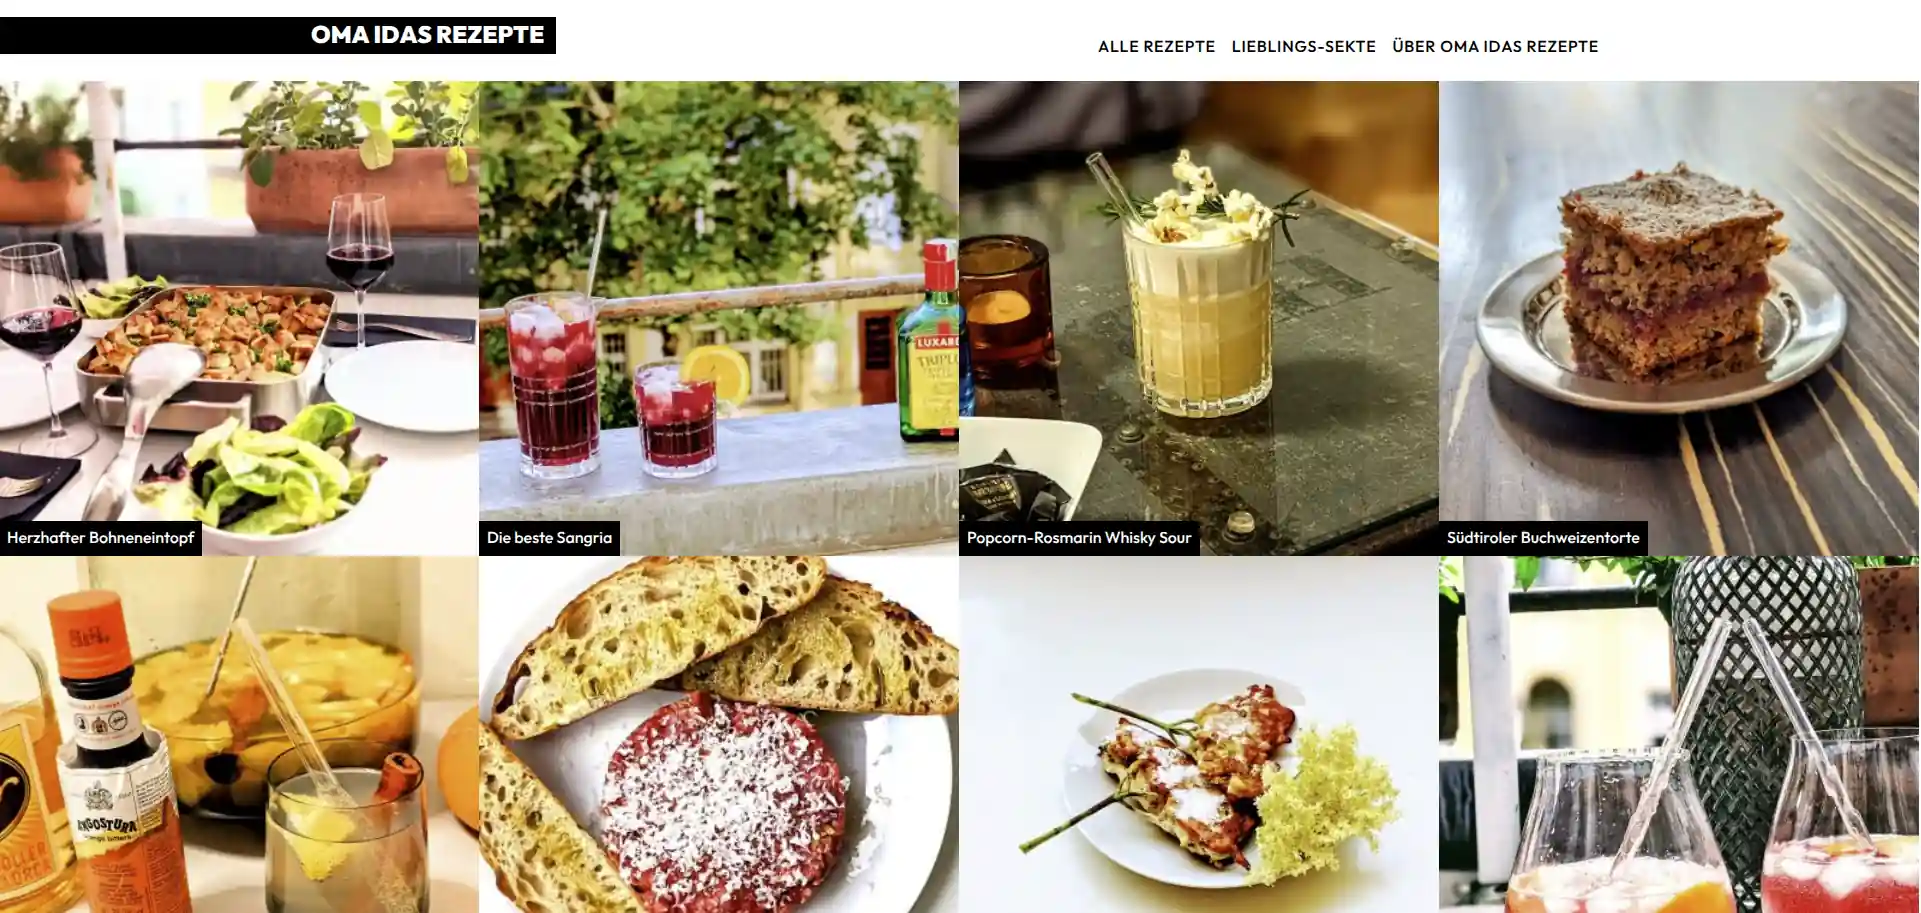This screenshot has width=1921, height=913.
Task: Open the tartare with toasted bread tile
Action: click(x=719, y=735)
